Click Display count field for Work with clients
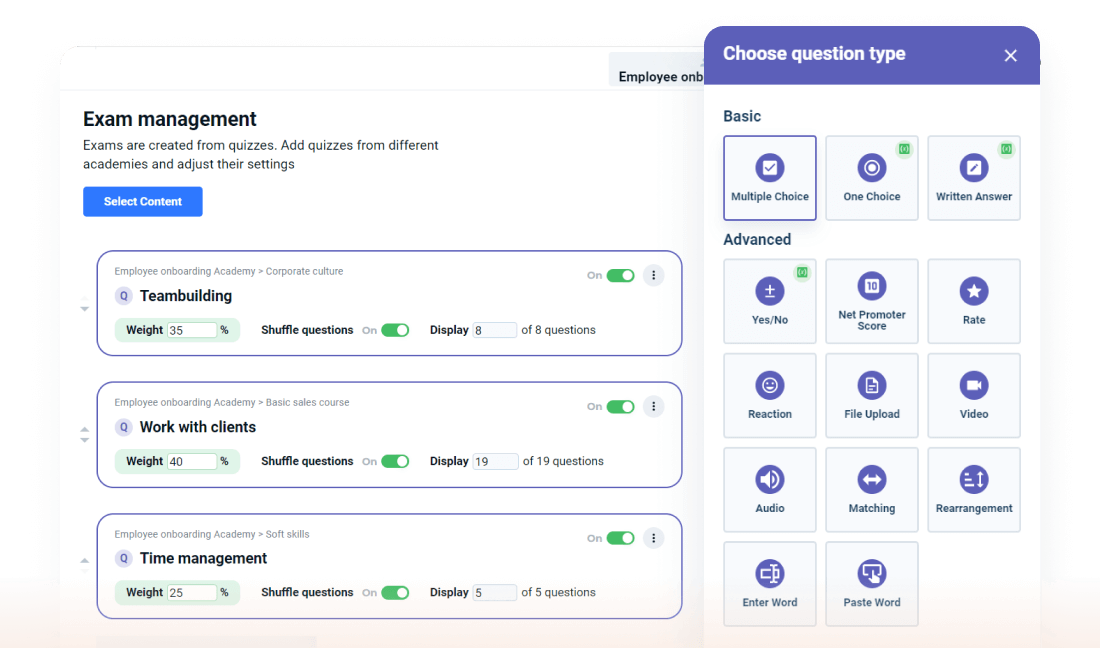Image resolution: width=1100 pixels, height=648 pixels. [494, 461]
